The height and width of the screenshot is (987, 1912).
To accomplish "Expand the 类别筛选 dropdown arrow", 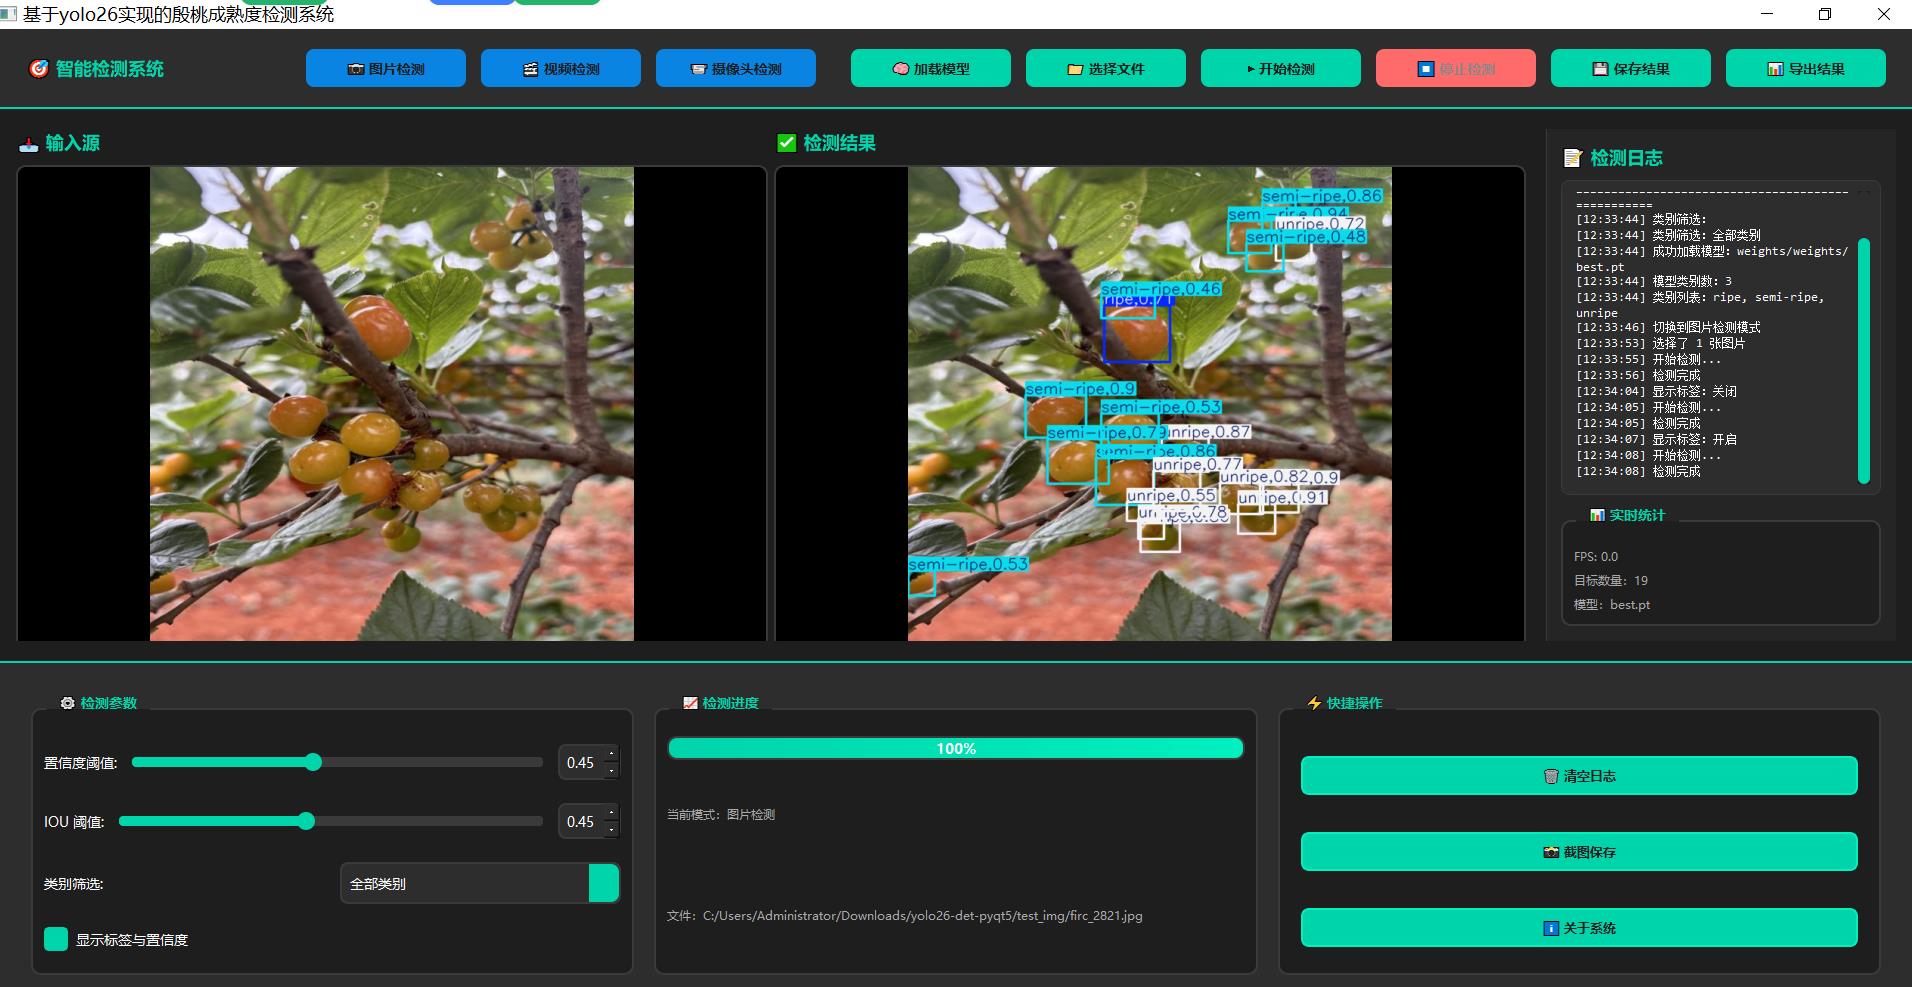I will tap(604, 884).
